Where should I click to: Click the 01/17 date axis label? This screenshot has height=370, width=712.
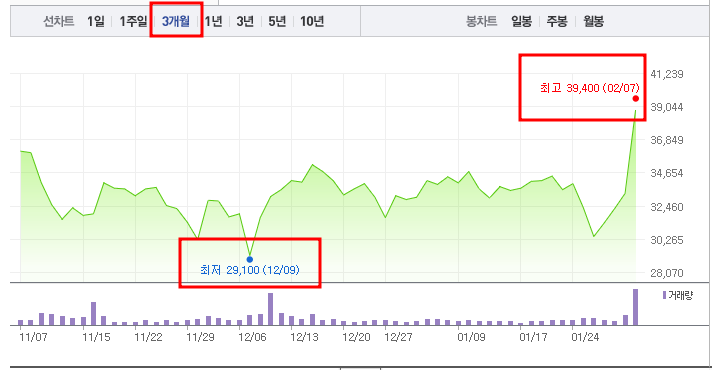click(x=534, y=337)
